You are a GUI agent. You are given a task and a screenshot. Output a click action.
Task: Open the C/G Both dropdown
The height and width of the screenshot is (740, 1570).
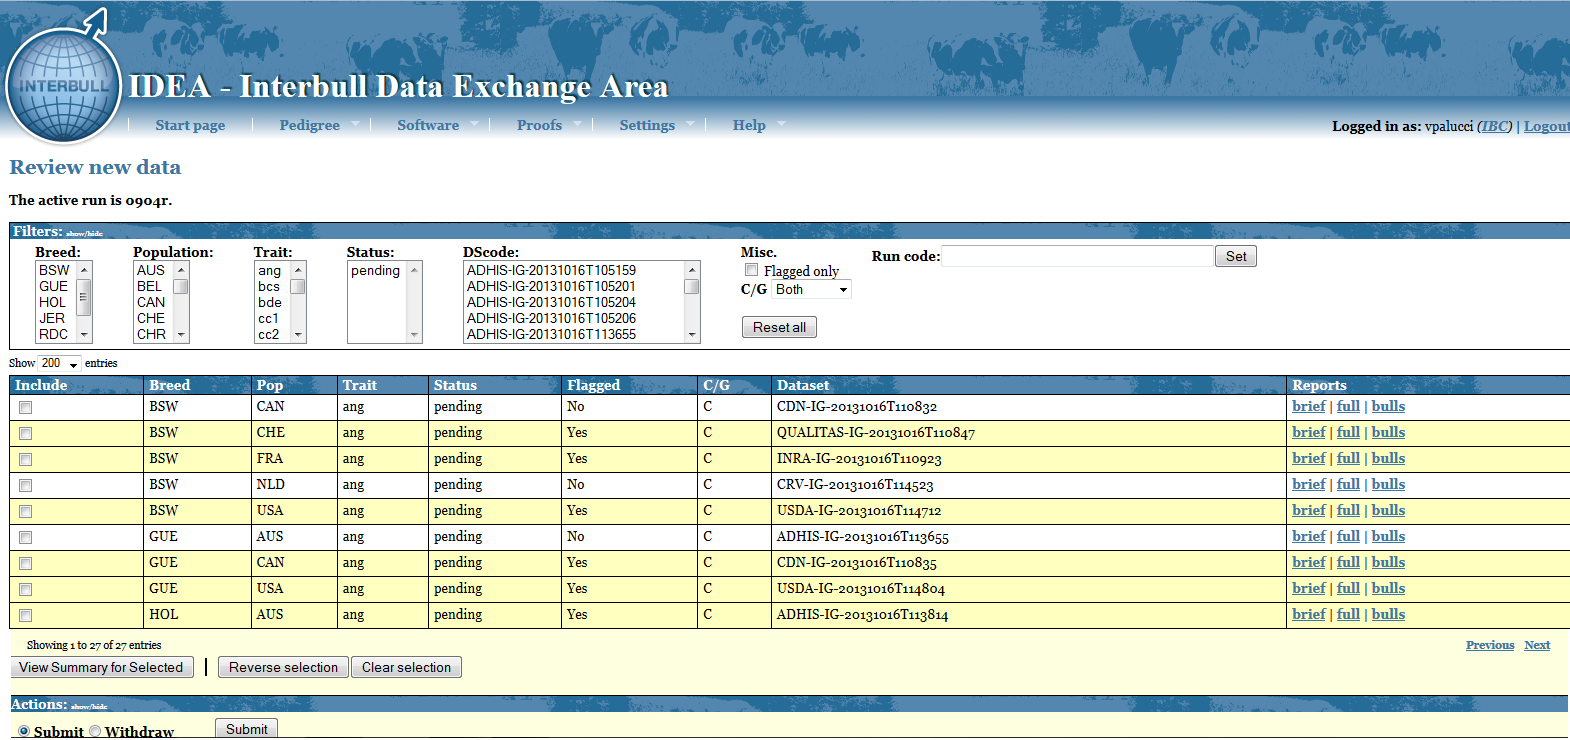coord(811,290)
